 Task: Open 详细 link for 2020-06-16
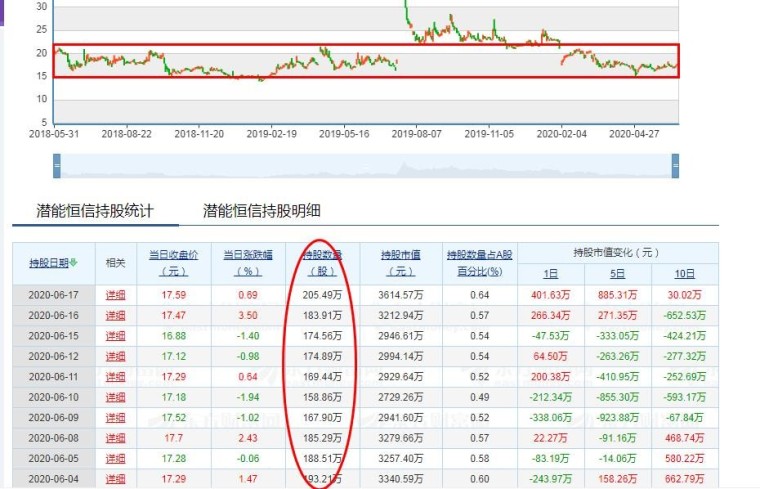coord(116,315)
